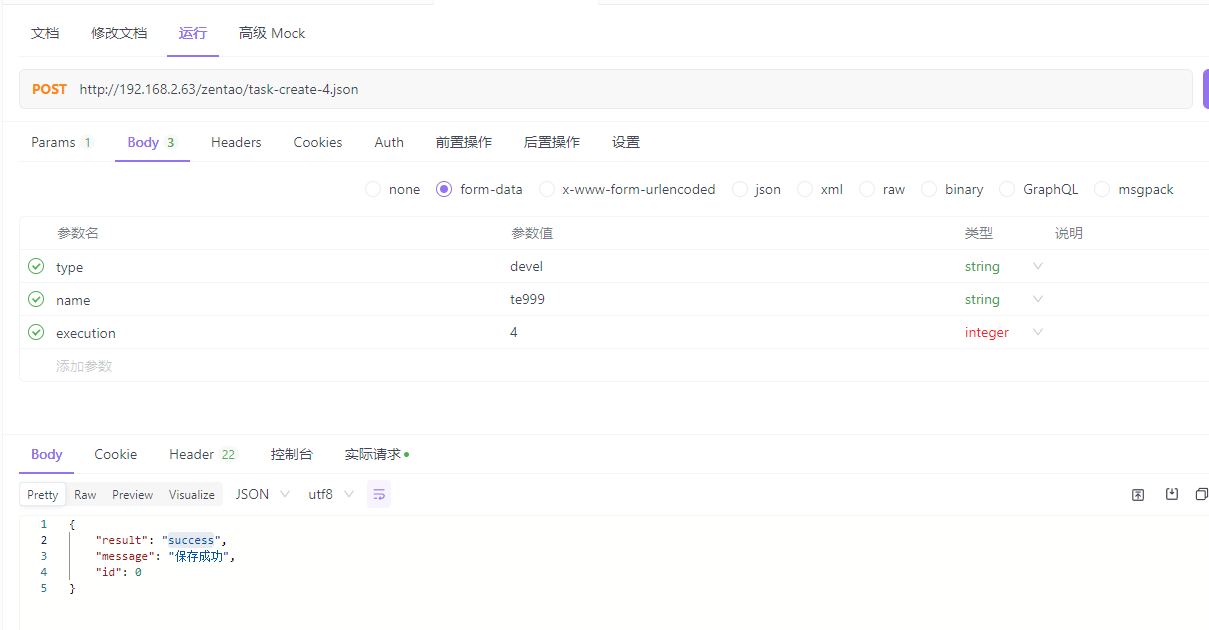This screenshot has height=630, width=1209.
Task: Click the value devel
Action: click(526, 266)
